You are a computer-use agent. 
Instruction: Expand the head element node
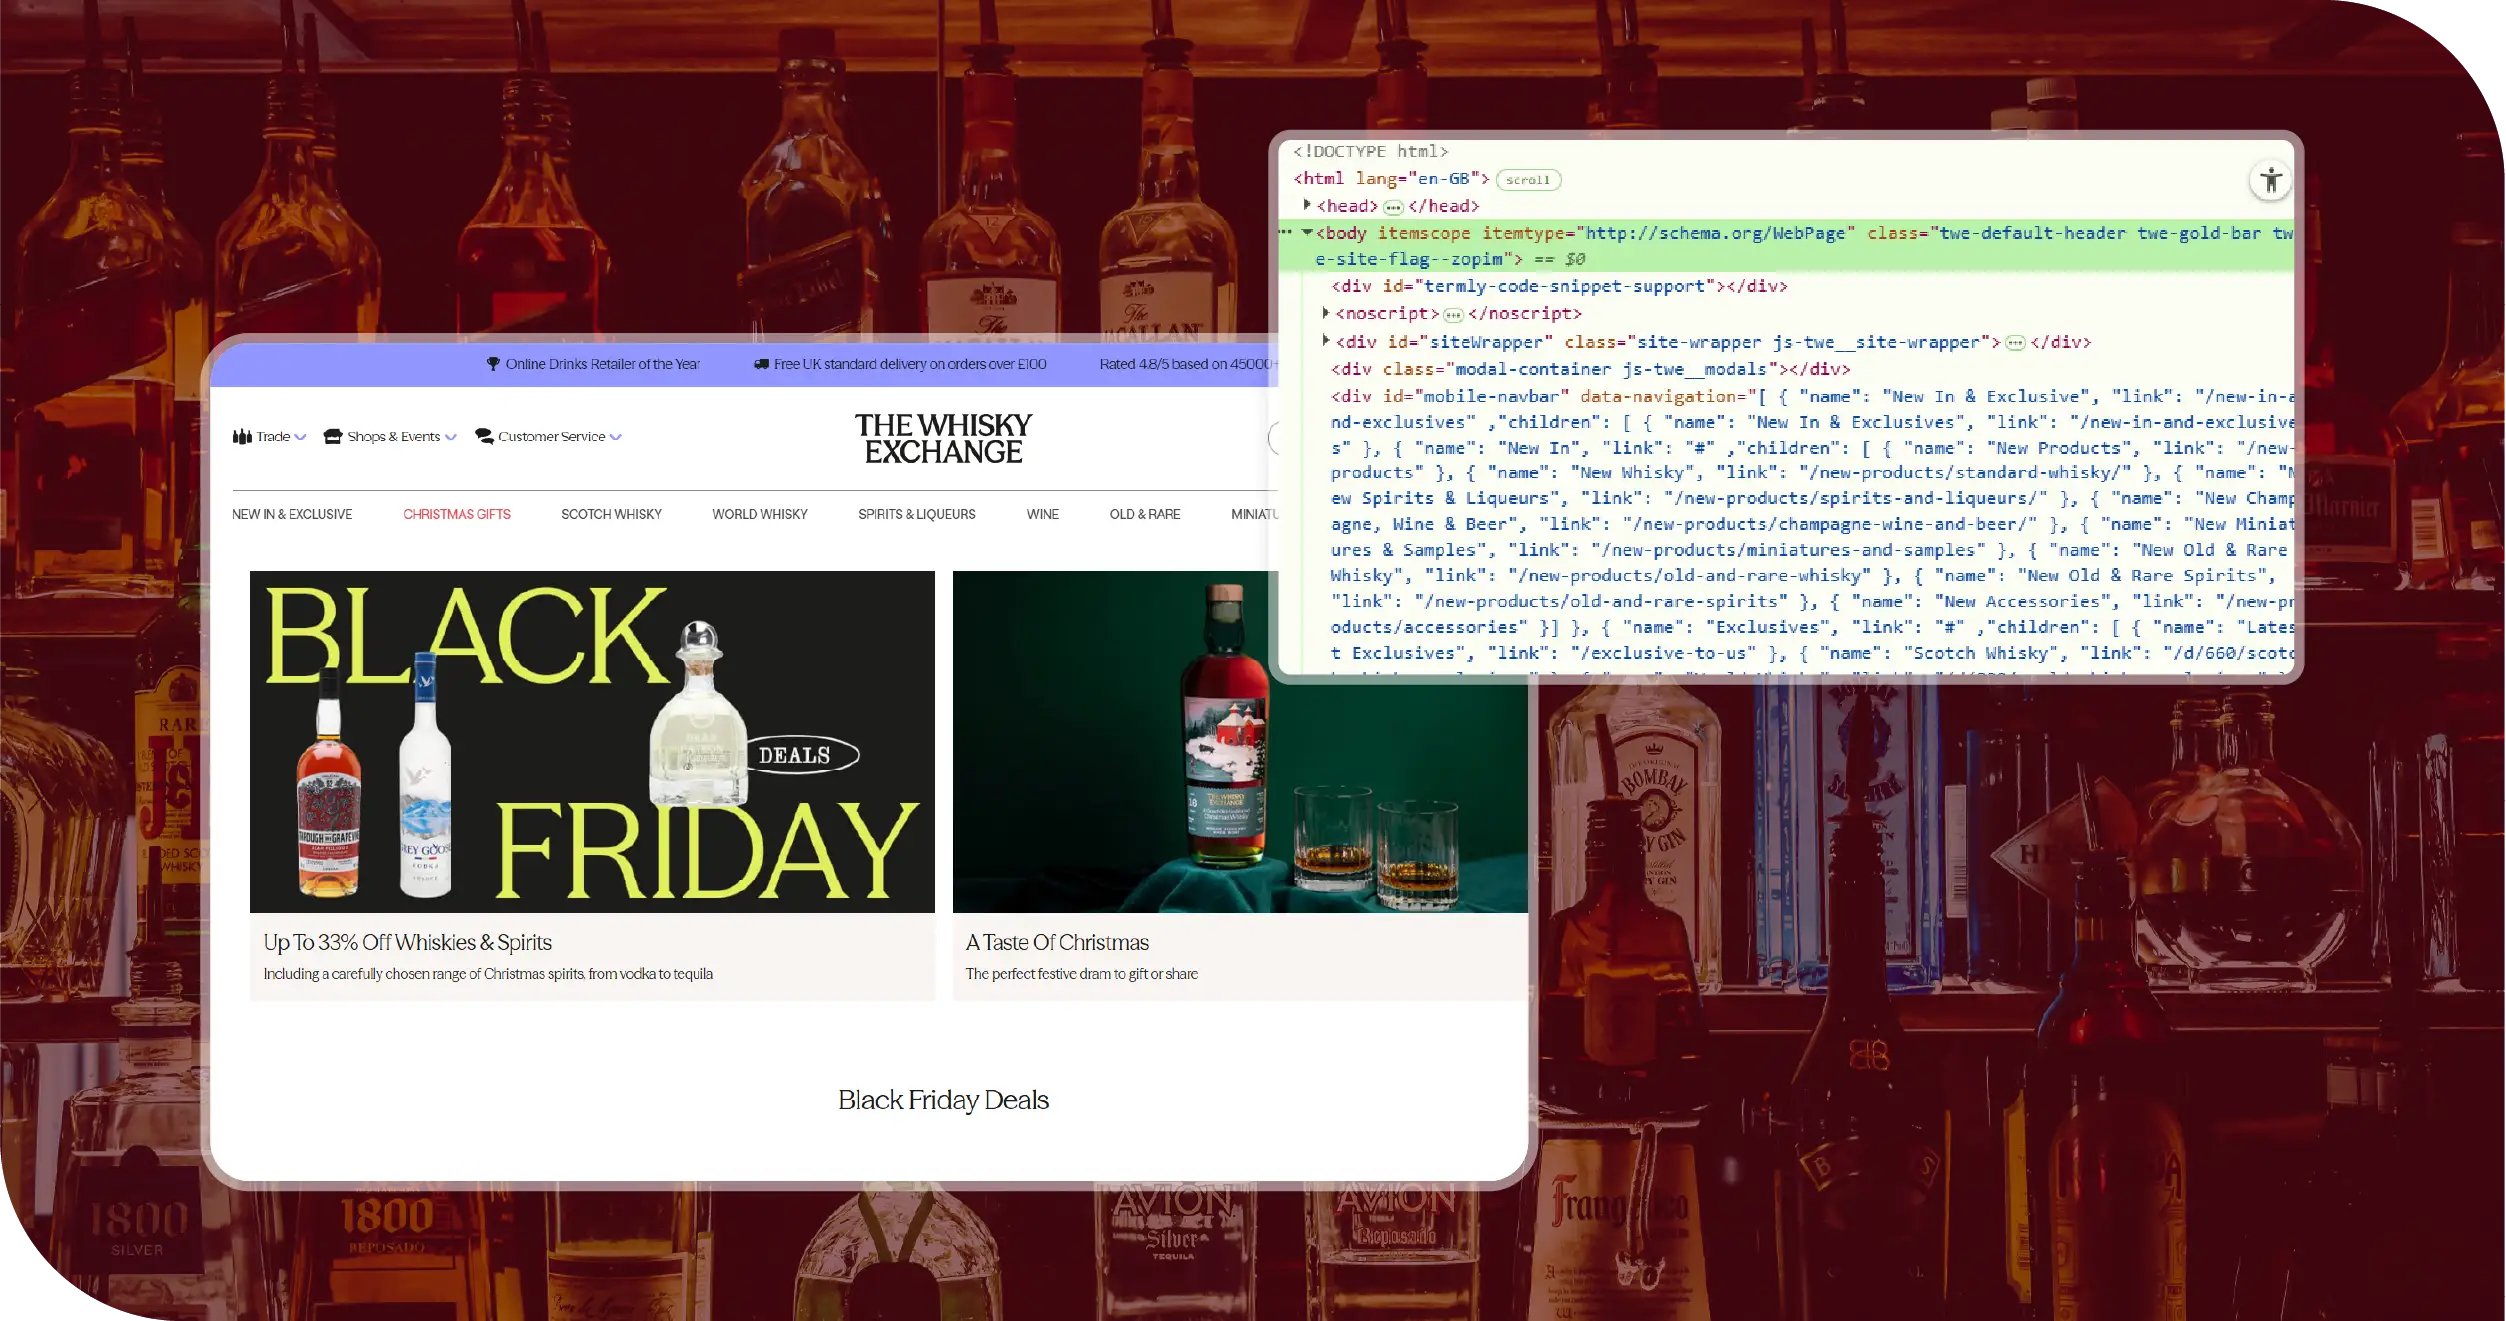tap(1307, 205)
